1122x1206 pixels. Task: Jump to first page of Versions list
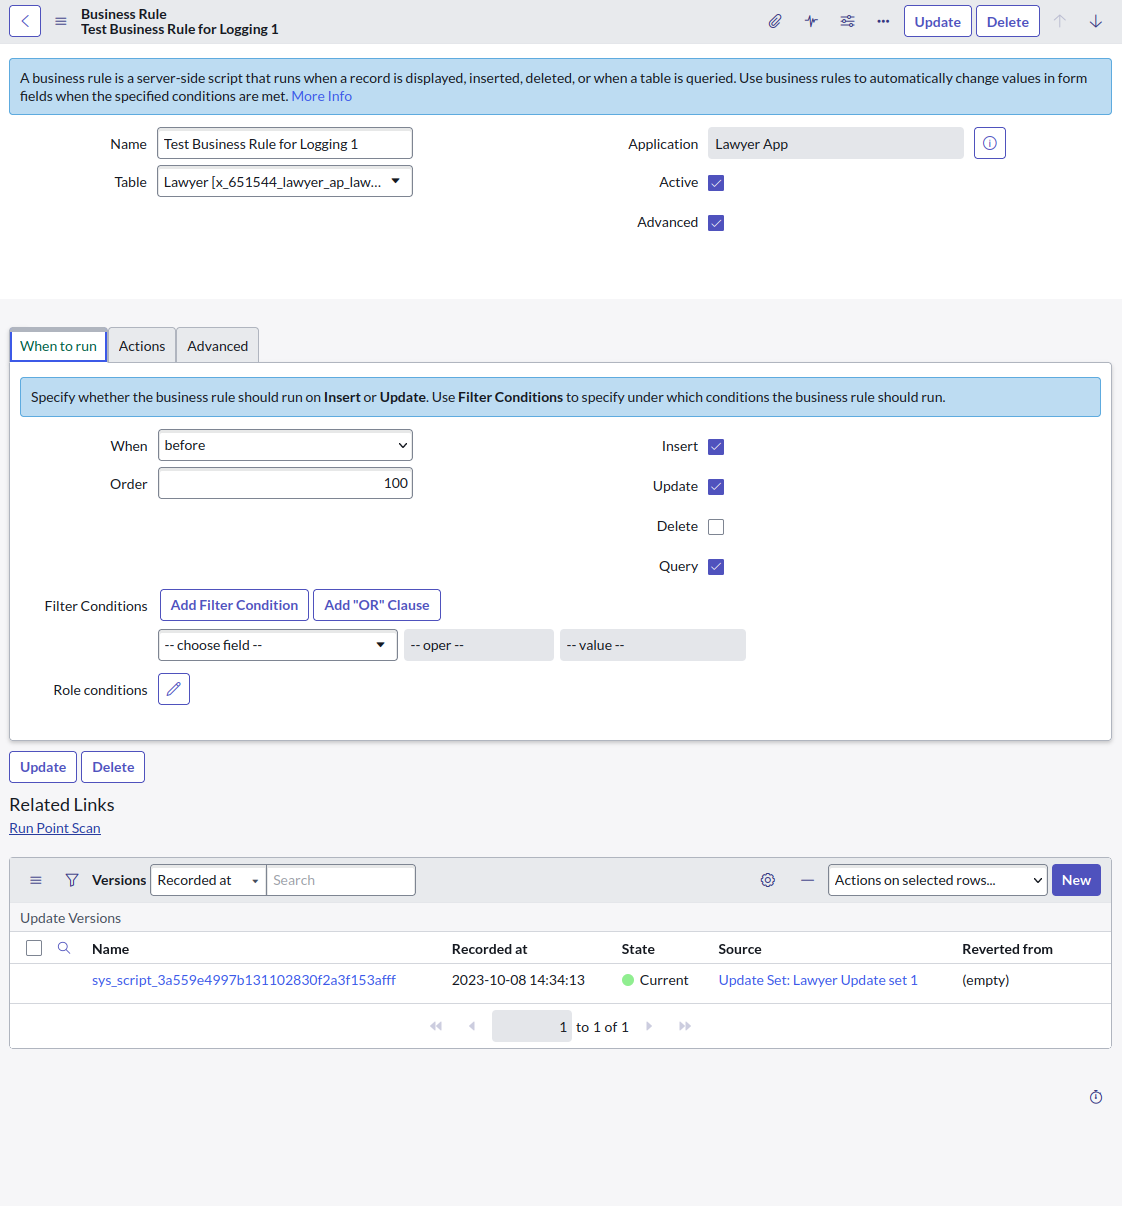pyautogui.click(x=436, y=1026)
